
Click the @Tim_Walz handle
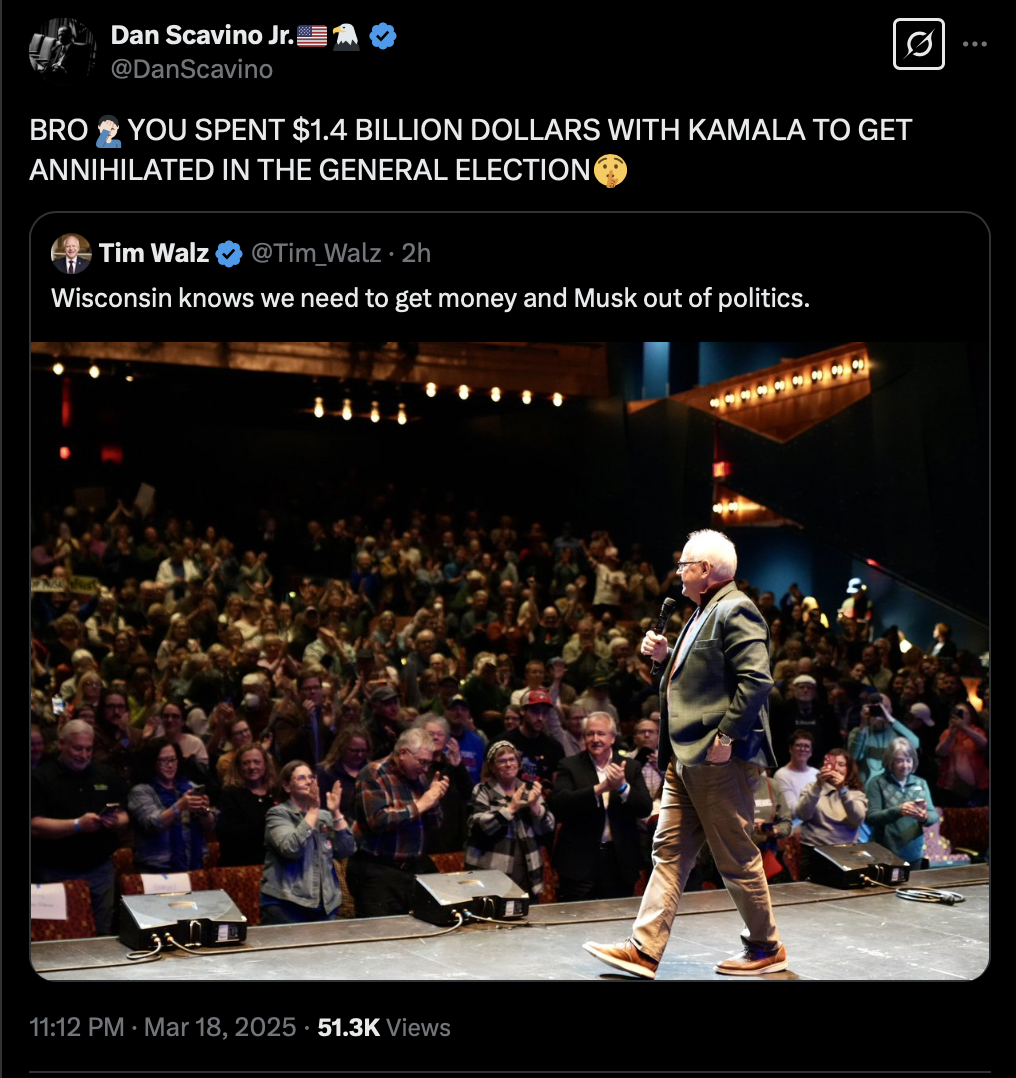(x=316, y=253)
